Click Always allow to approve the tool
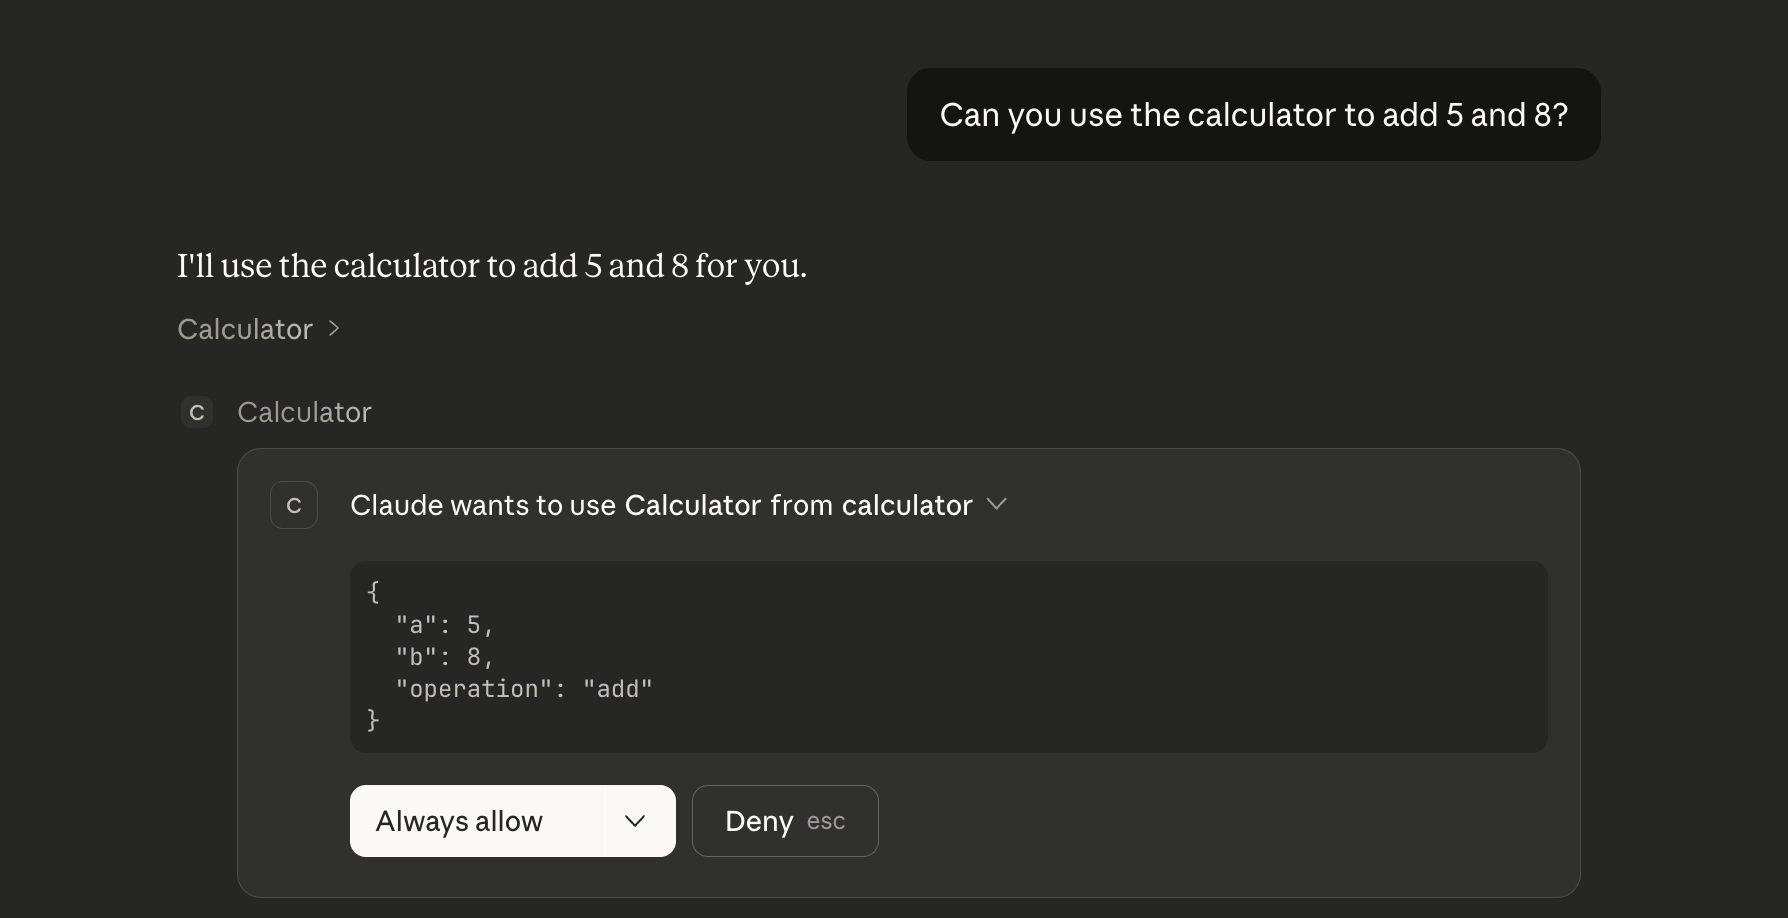This screenshot has width=1788, height=918. click(x=459, y=821)
